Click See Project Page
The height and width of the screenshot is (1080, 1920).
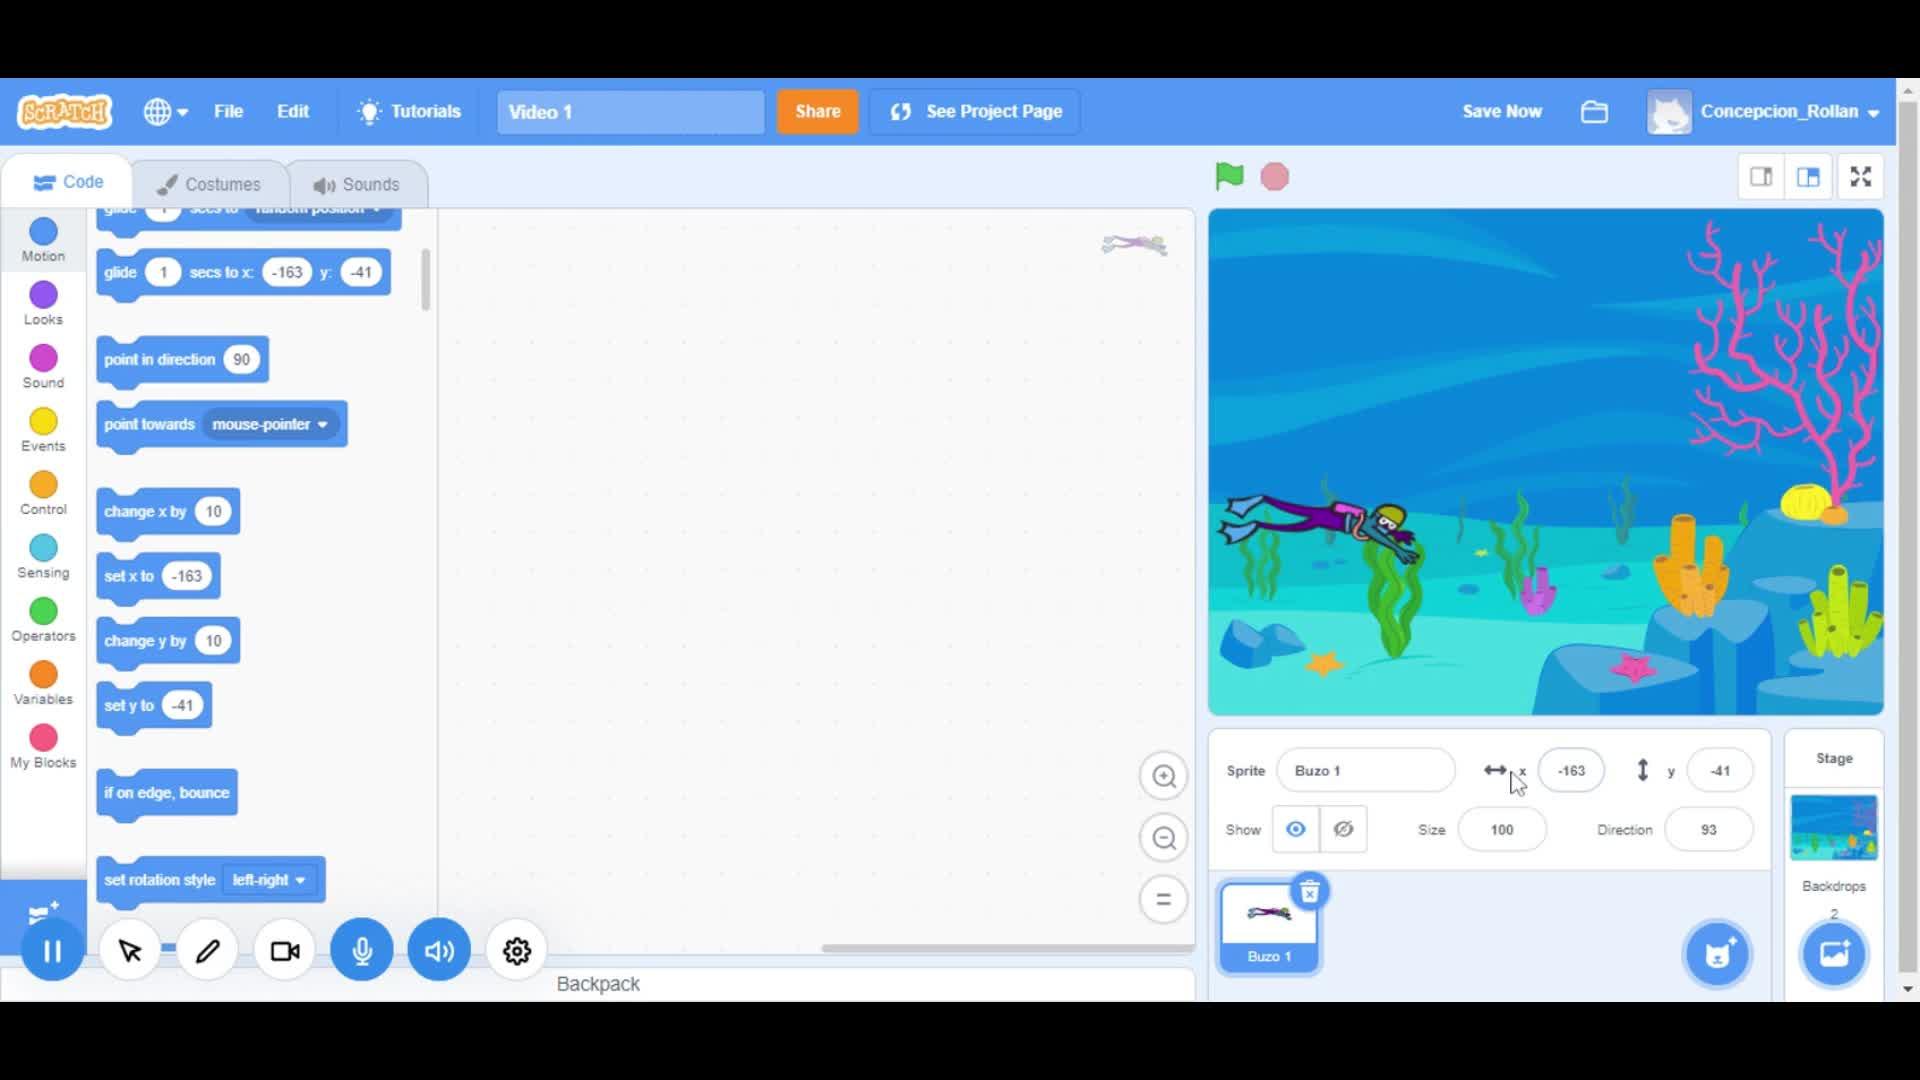976,112
